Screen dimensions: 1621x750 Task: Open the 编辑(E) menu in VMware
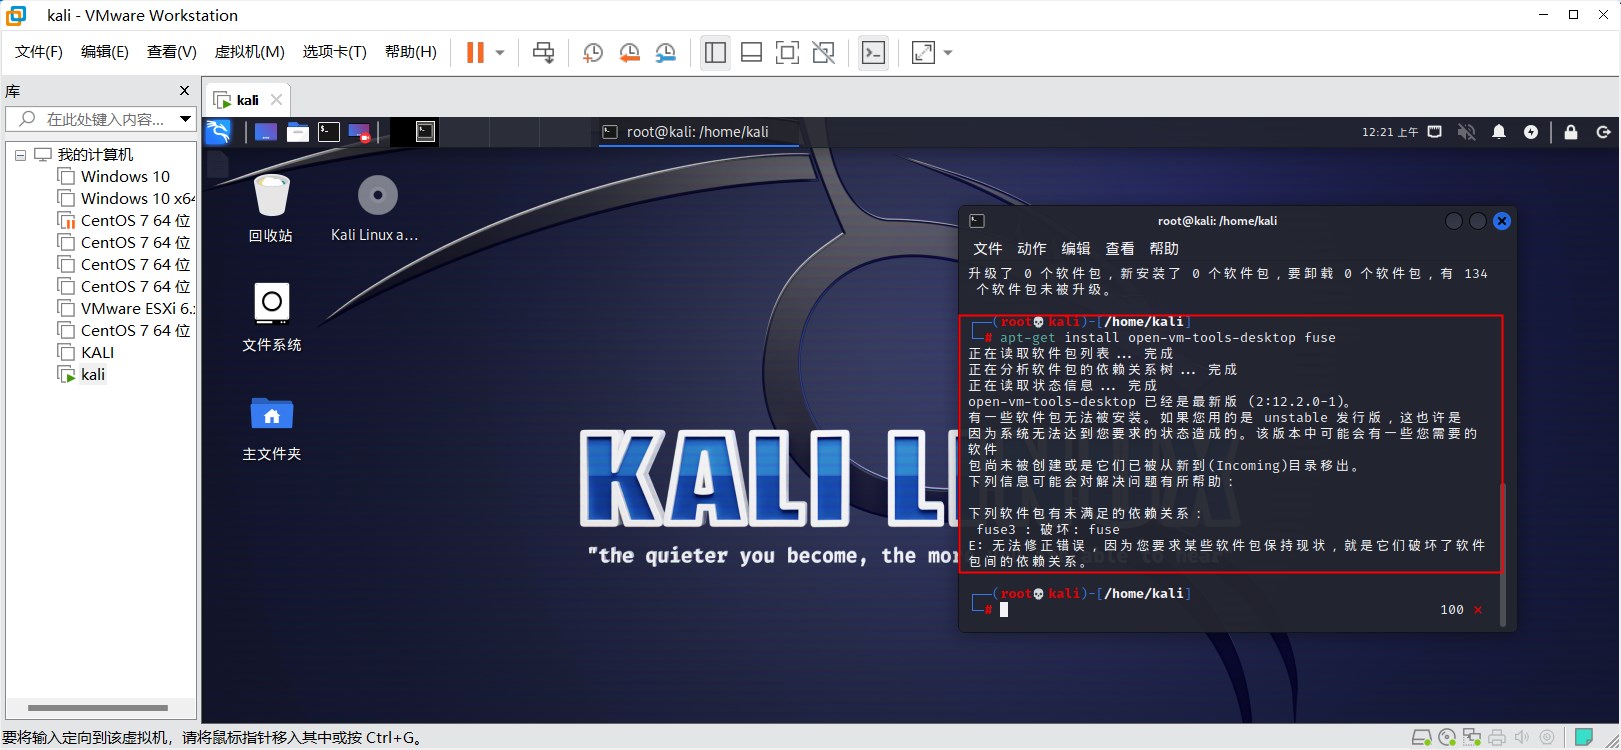click(105, 52)
